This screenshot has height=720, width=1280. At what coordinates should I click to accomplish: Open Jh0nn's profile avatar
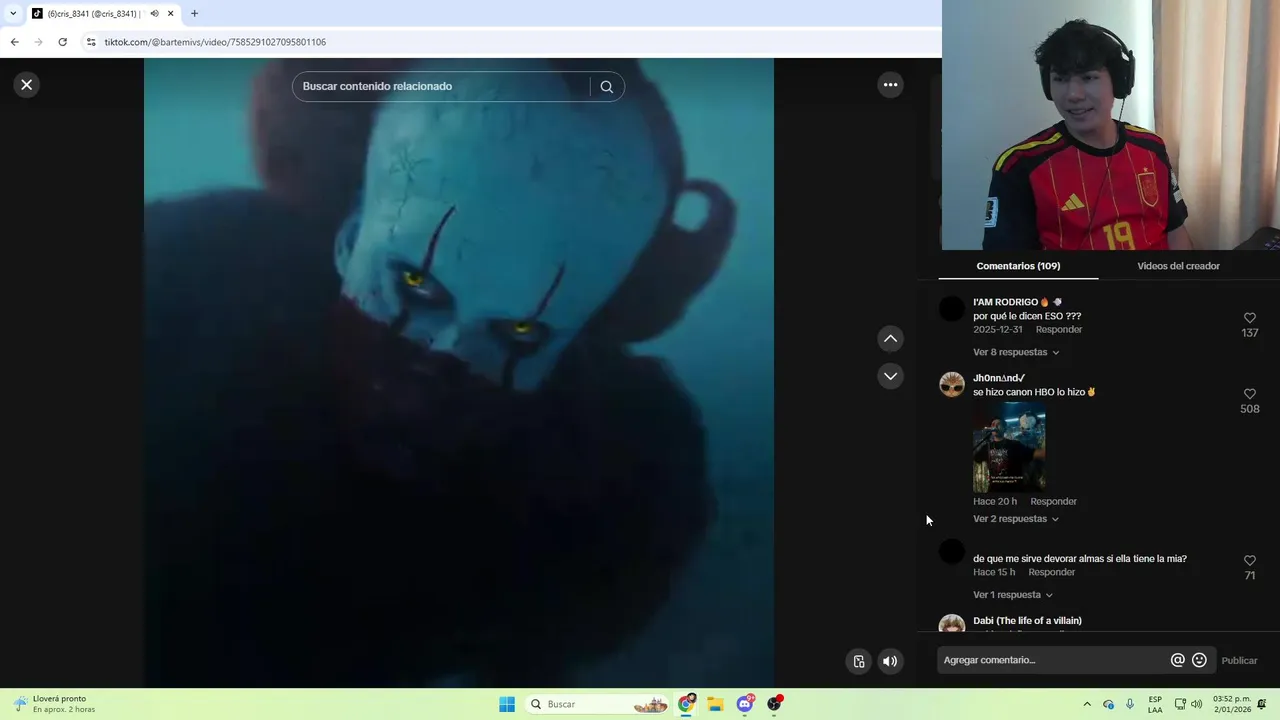click(952, 384)
